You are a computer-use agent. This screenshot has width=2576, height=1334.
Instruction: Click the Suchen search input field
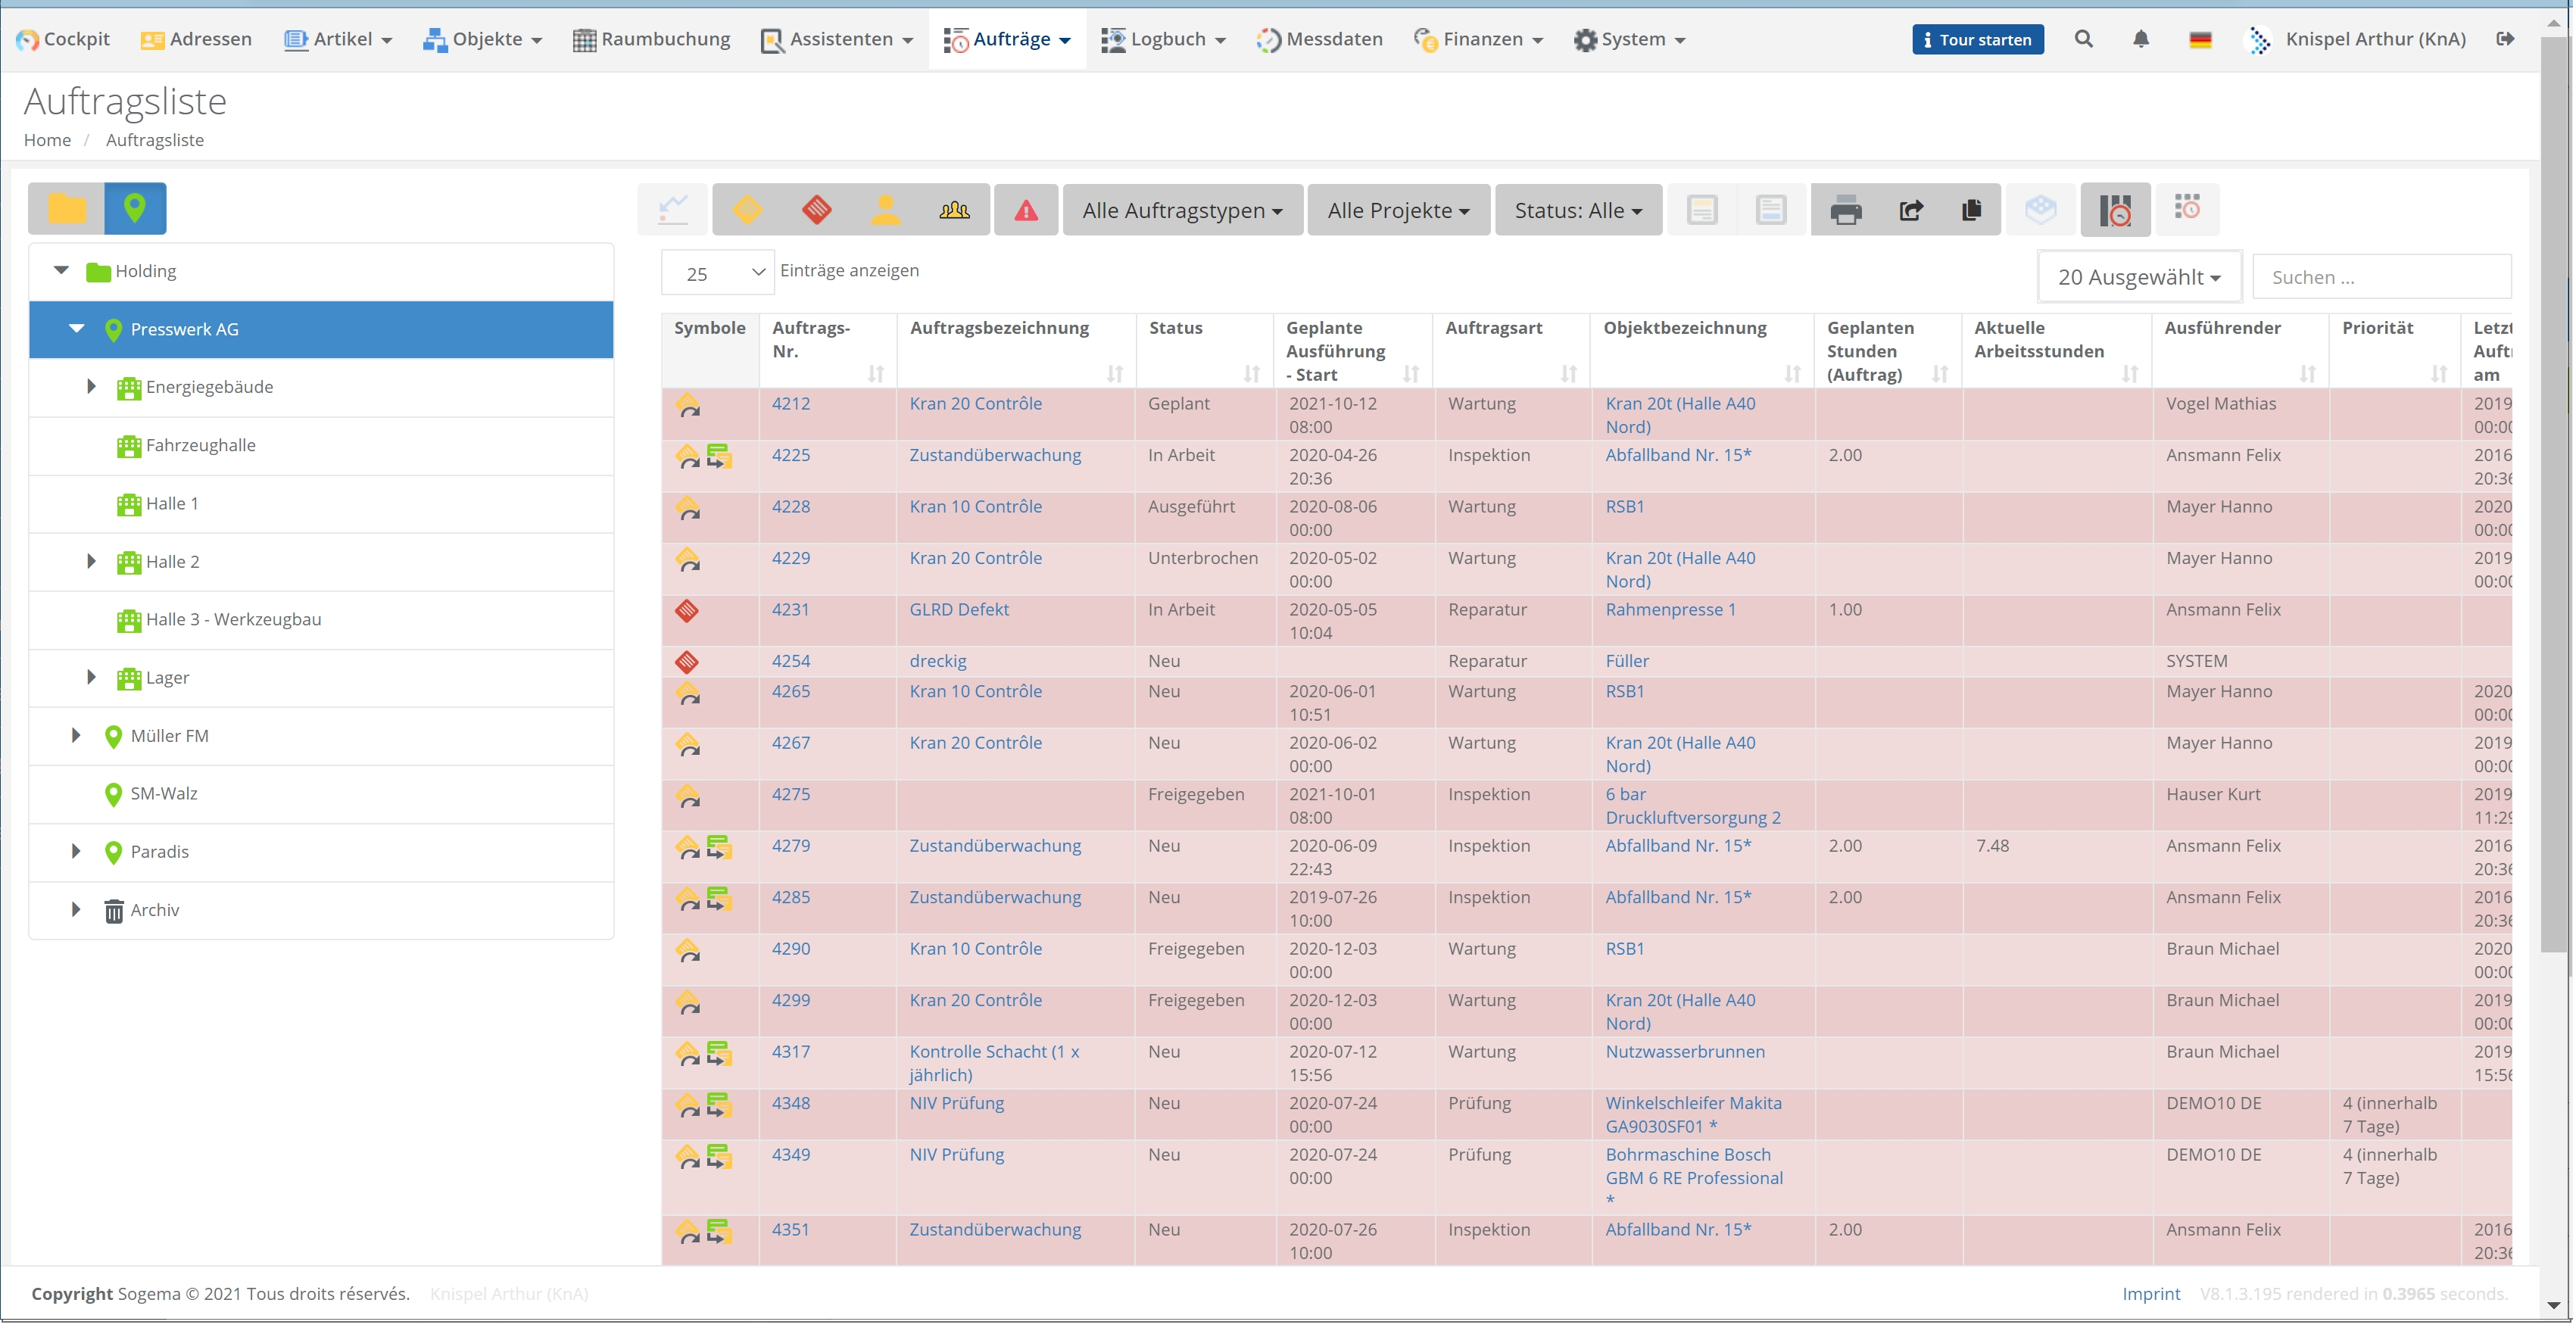[2380, 277]
